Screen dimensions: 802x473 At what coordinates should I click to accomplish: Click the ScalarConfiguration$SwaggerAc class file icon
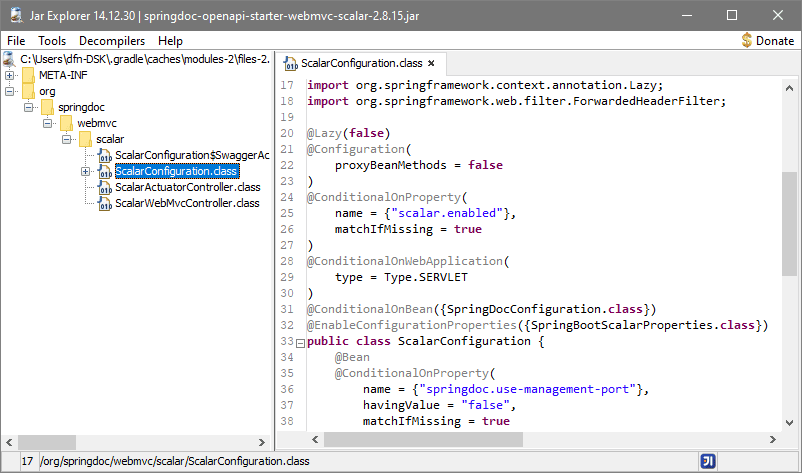point(104,155)
